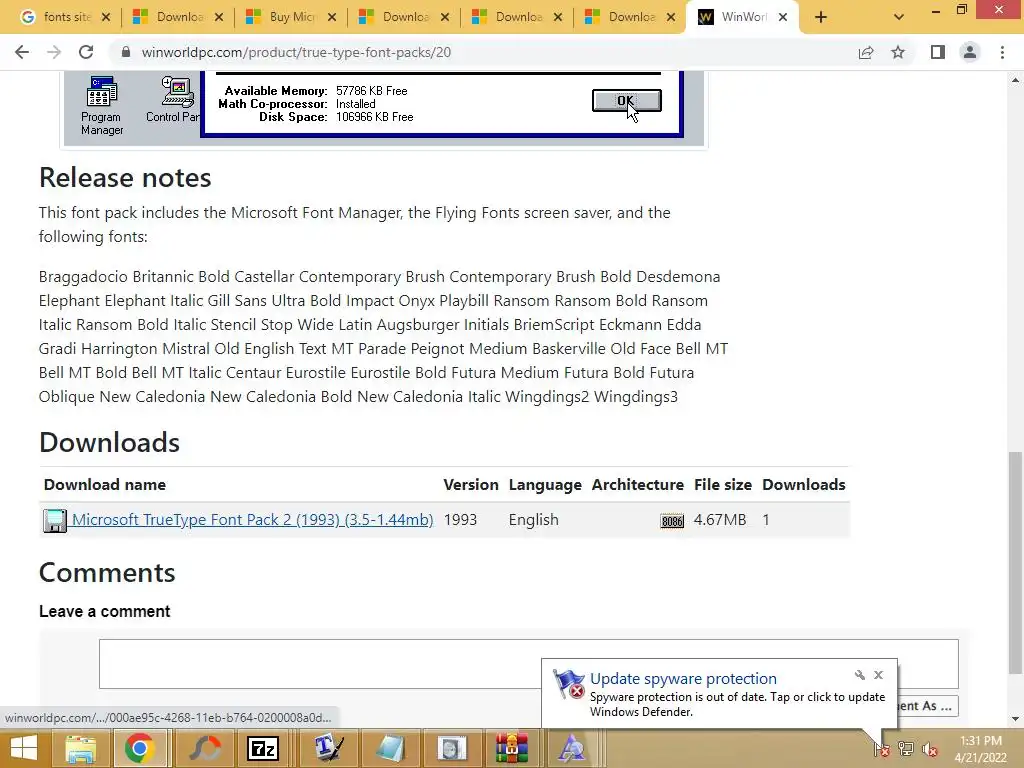Open the browser side panel
Screen dimensions: 1024x768
(938, 52)
